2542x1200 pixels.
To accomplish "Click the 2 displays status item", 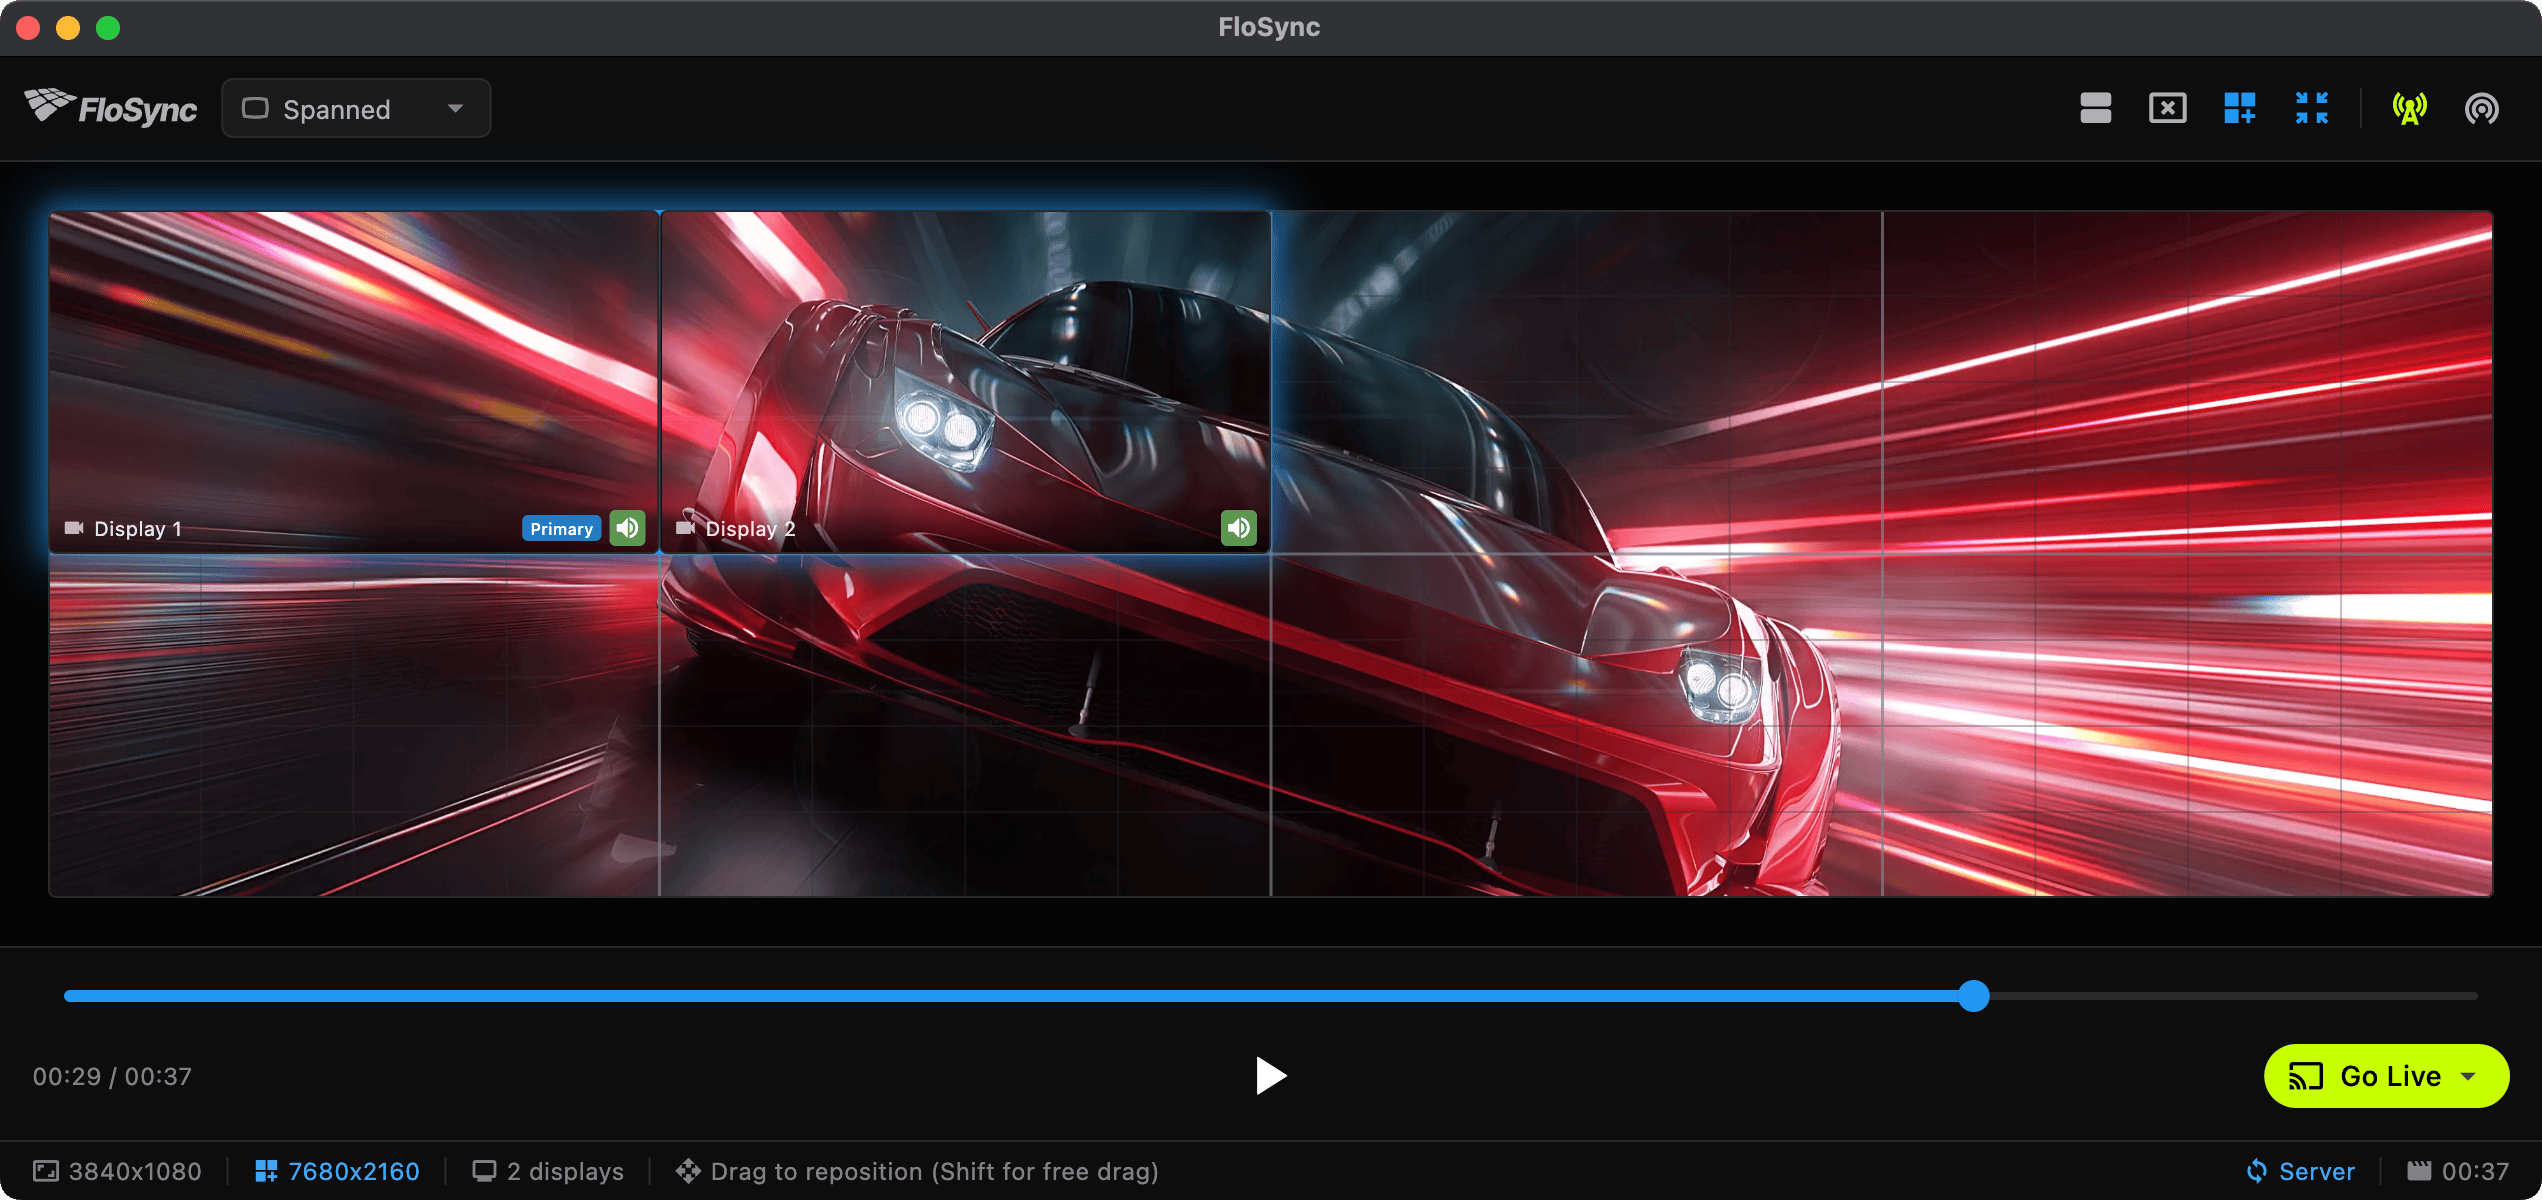I will click(548, 1171).
